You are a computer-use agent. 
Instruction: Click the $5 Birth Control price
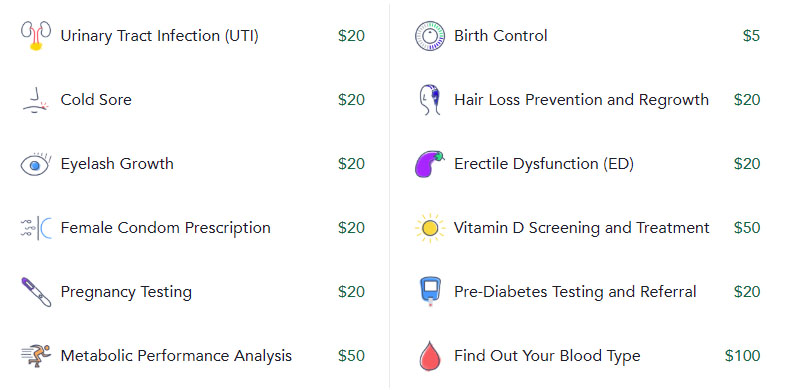[x=751, y=36]
